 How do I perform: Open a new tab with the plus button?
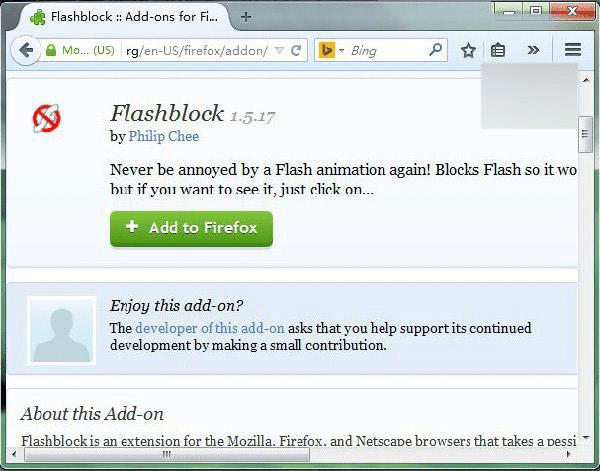click(x=246, y=17)
